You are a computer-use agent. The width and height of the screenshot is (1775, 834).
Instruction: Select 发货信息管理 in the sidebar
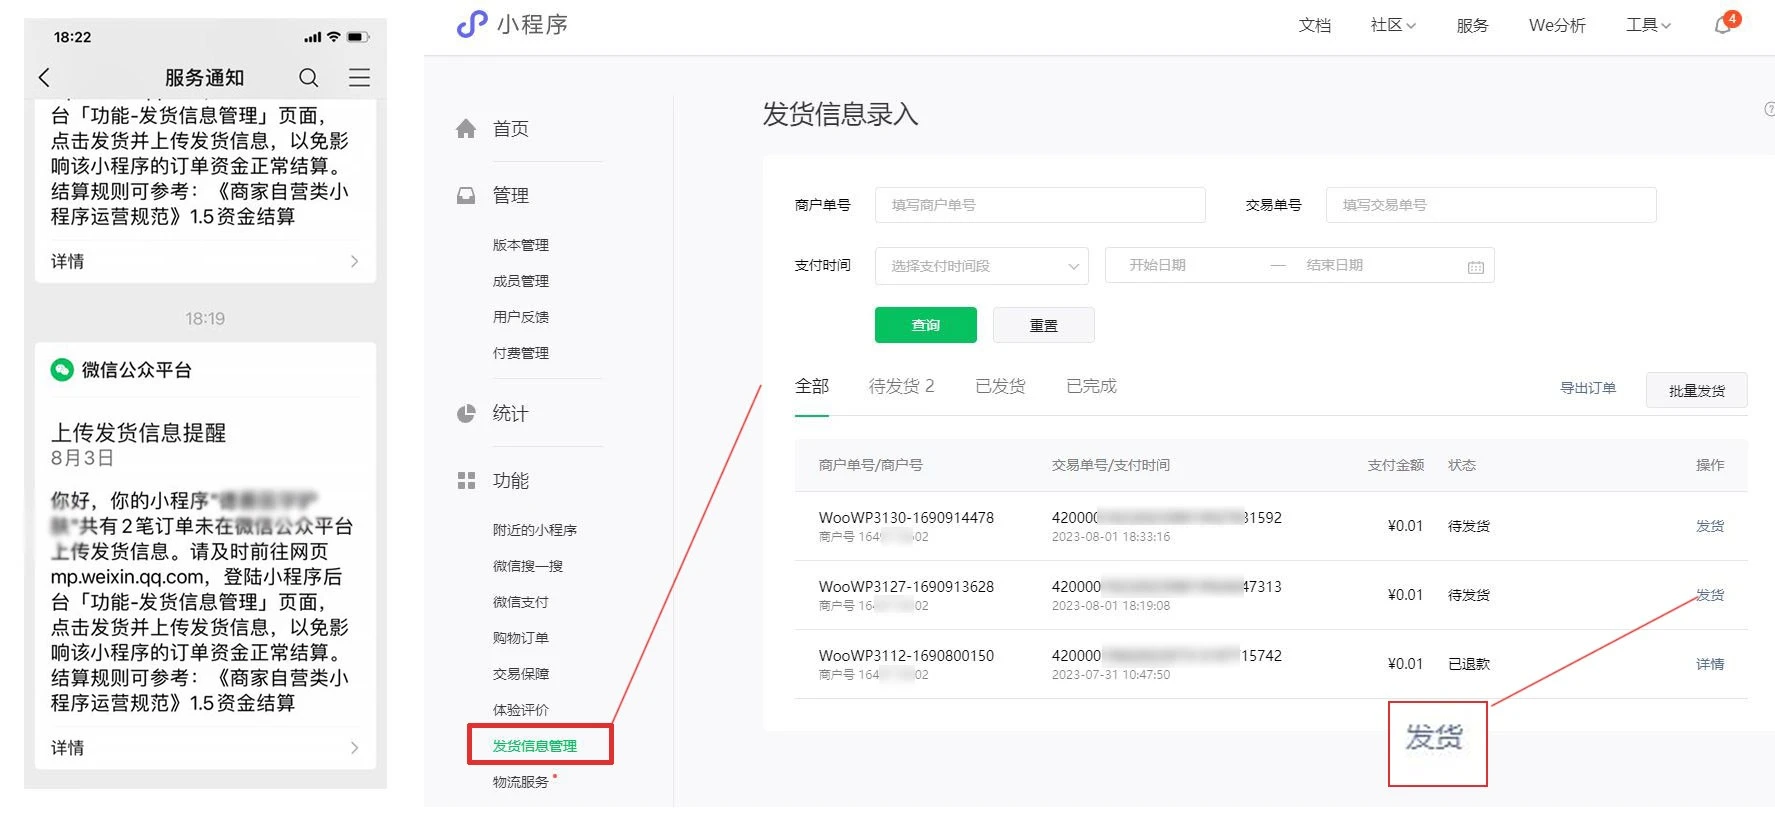click(535, 746)
